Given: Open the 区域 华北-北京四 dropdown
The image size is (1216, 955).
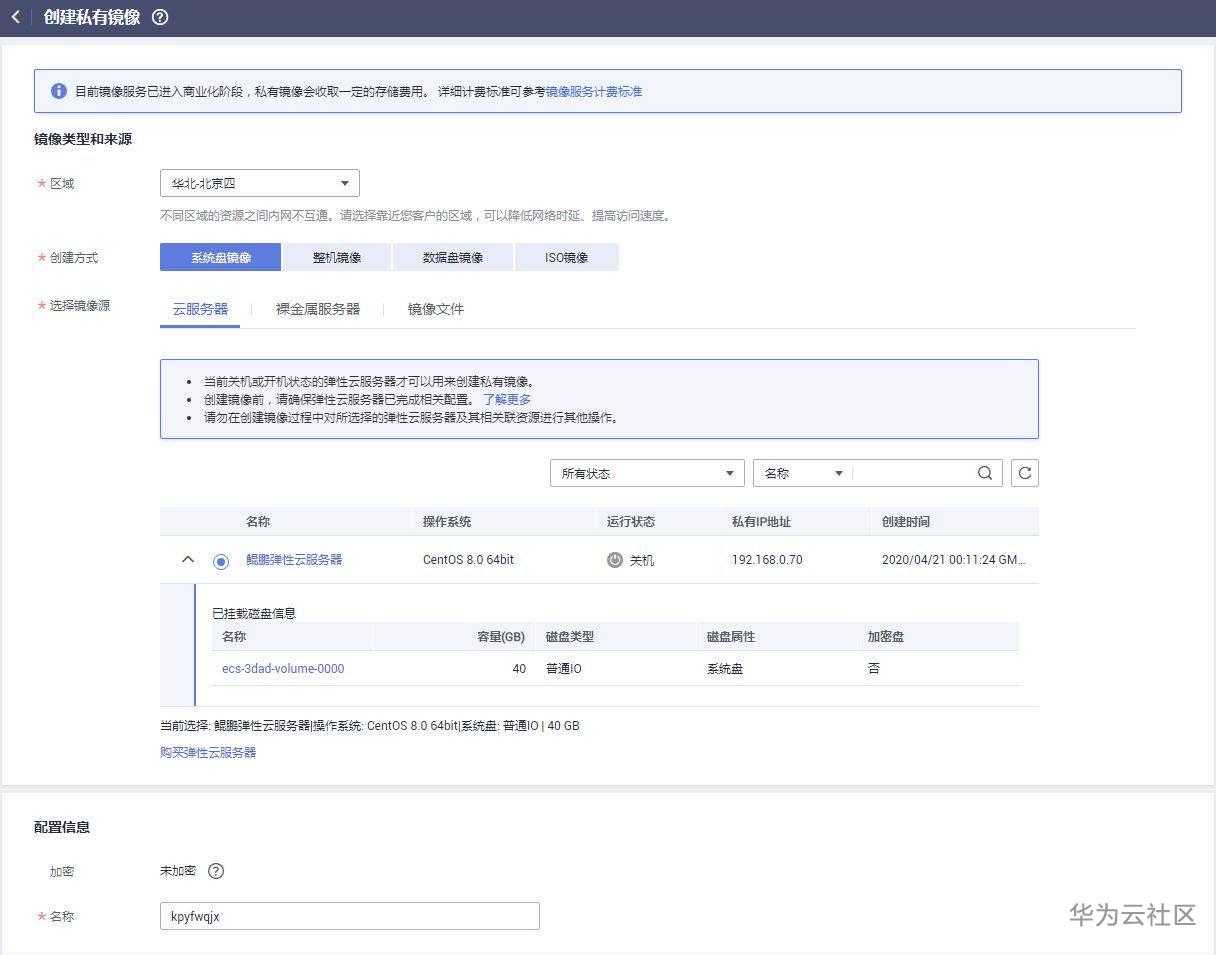Looking at the screenshot, I should 260,183.
